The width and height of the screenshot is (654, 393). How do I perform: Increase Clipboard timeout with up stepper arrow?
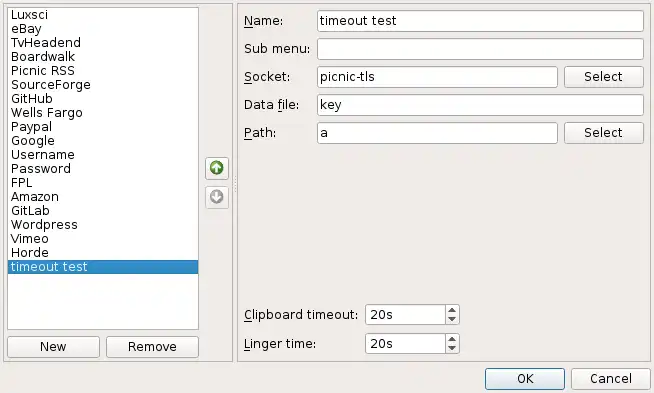tap(452, 310)
